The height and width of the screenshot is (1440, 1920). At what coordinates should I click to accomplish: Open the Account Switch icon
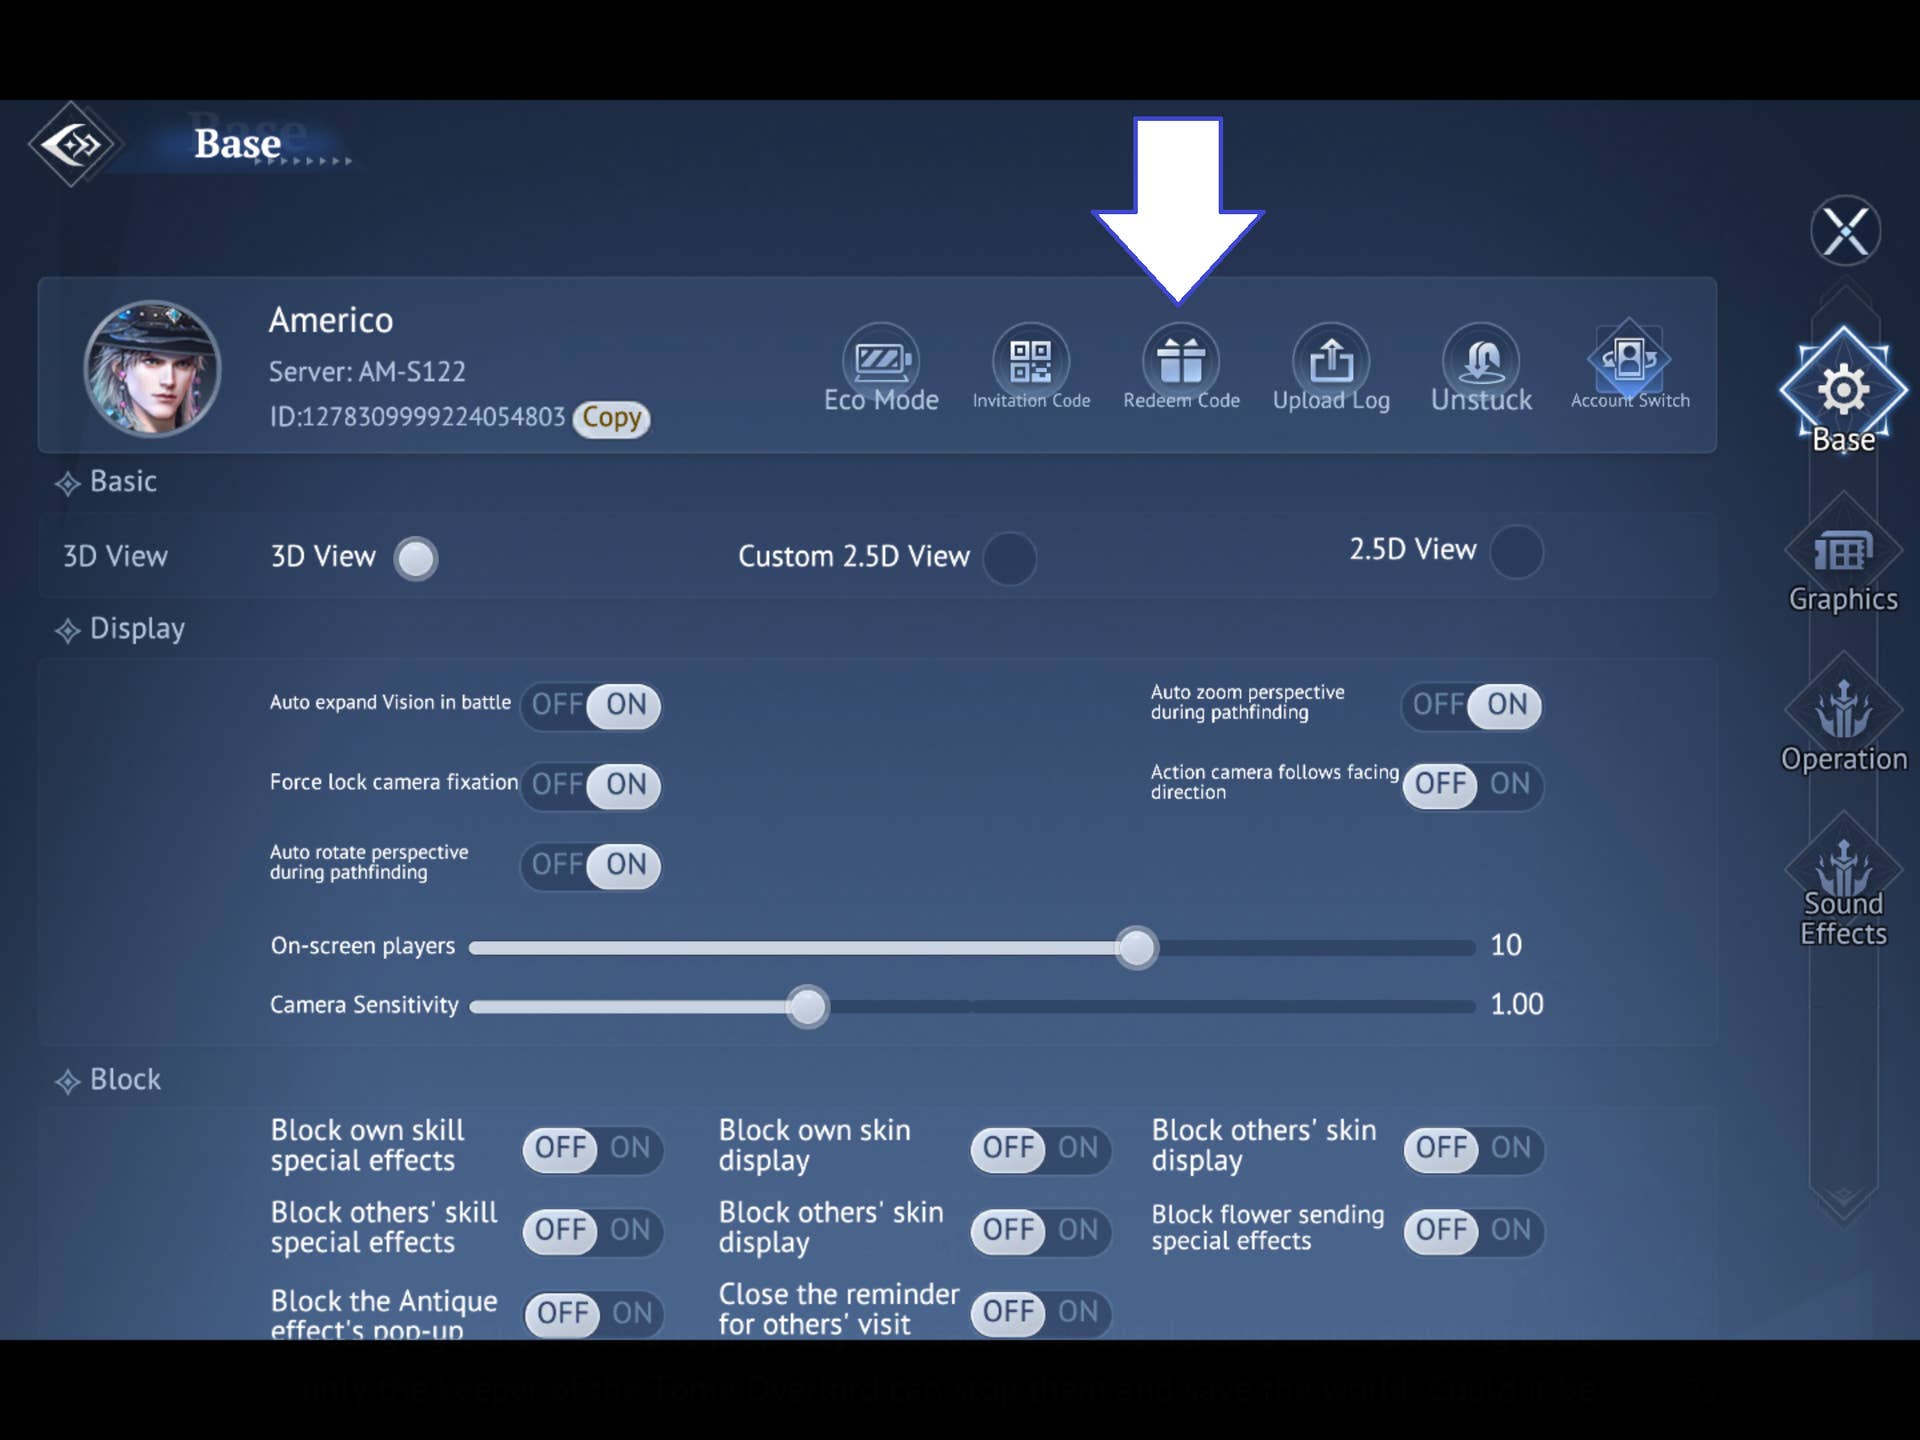pyautogui.click(x=1629, y=360)
